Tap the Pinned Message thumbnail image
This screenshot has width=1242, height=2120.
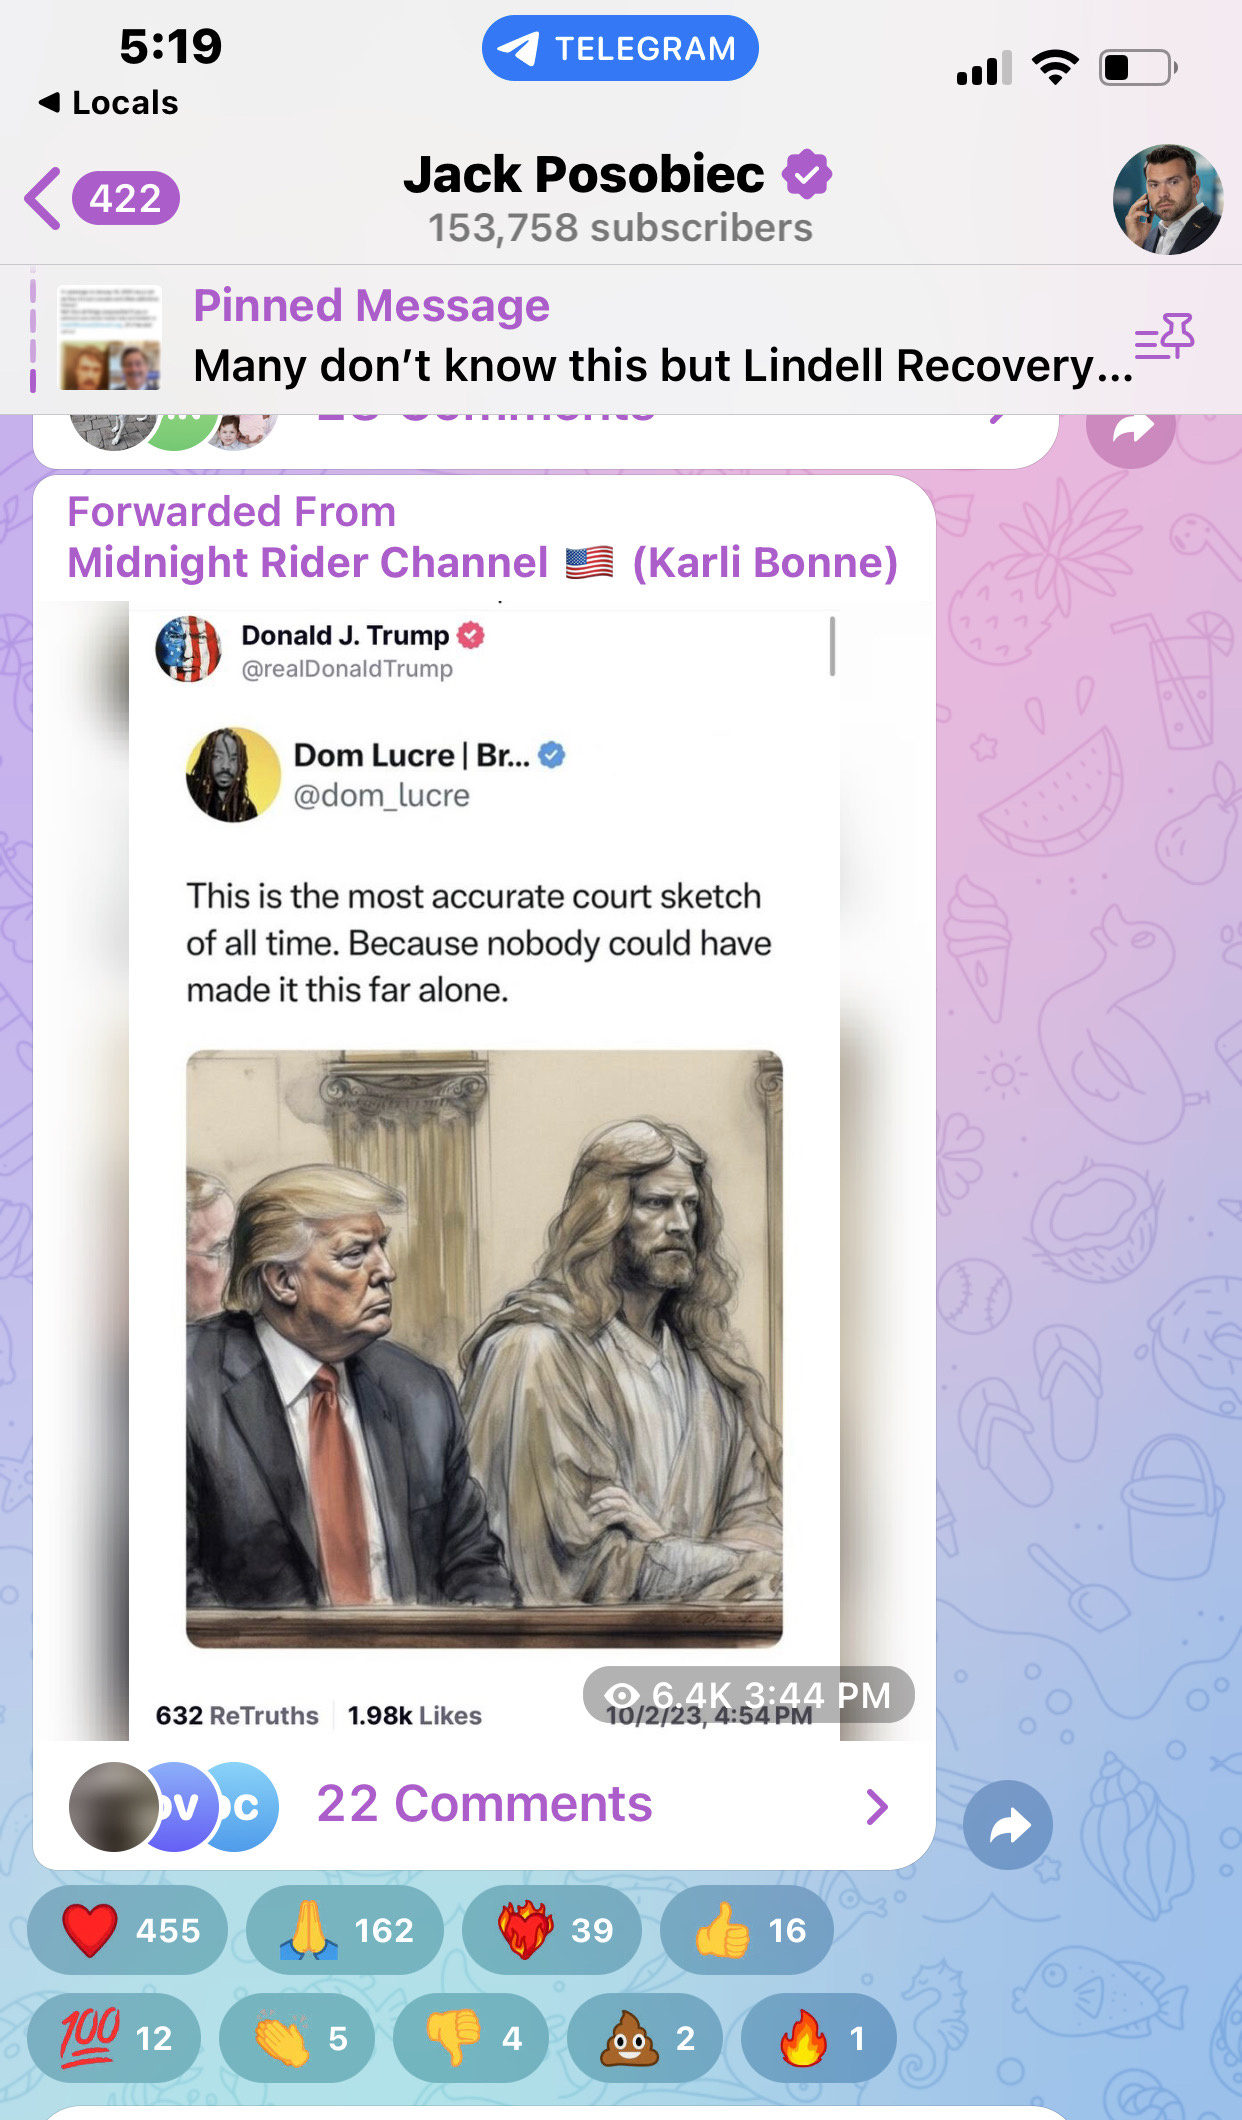tap(110, 338)
